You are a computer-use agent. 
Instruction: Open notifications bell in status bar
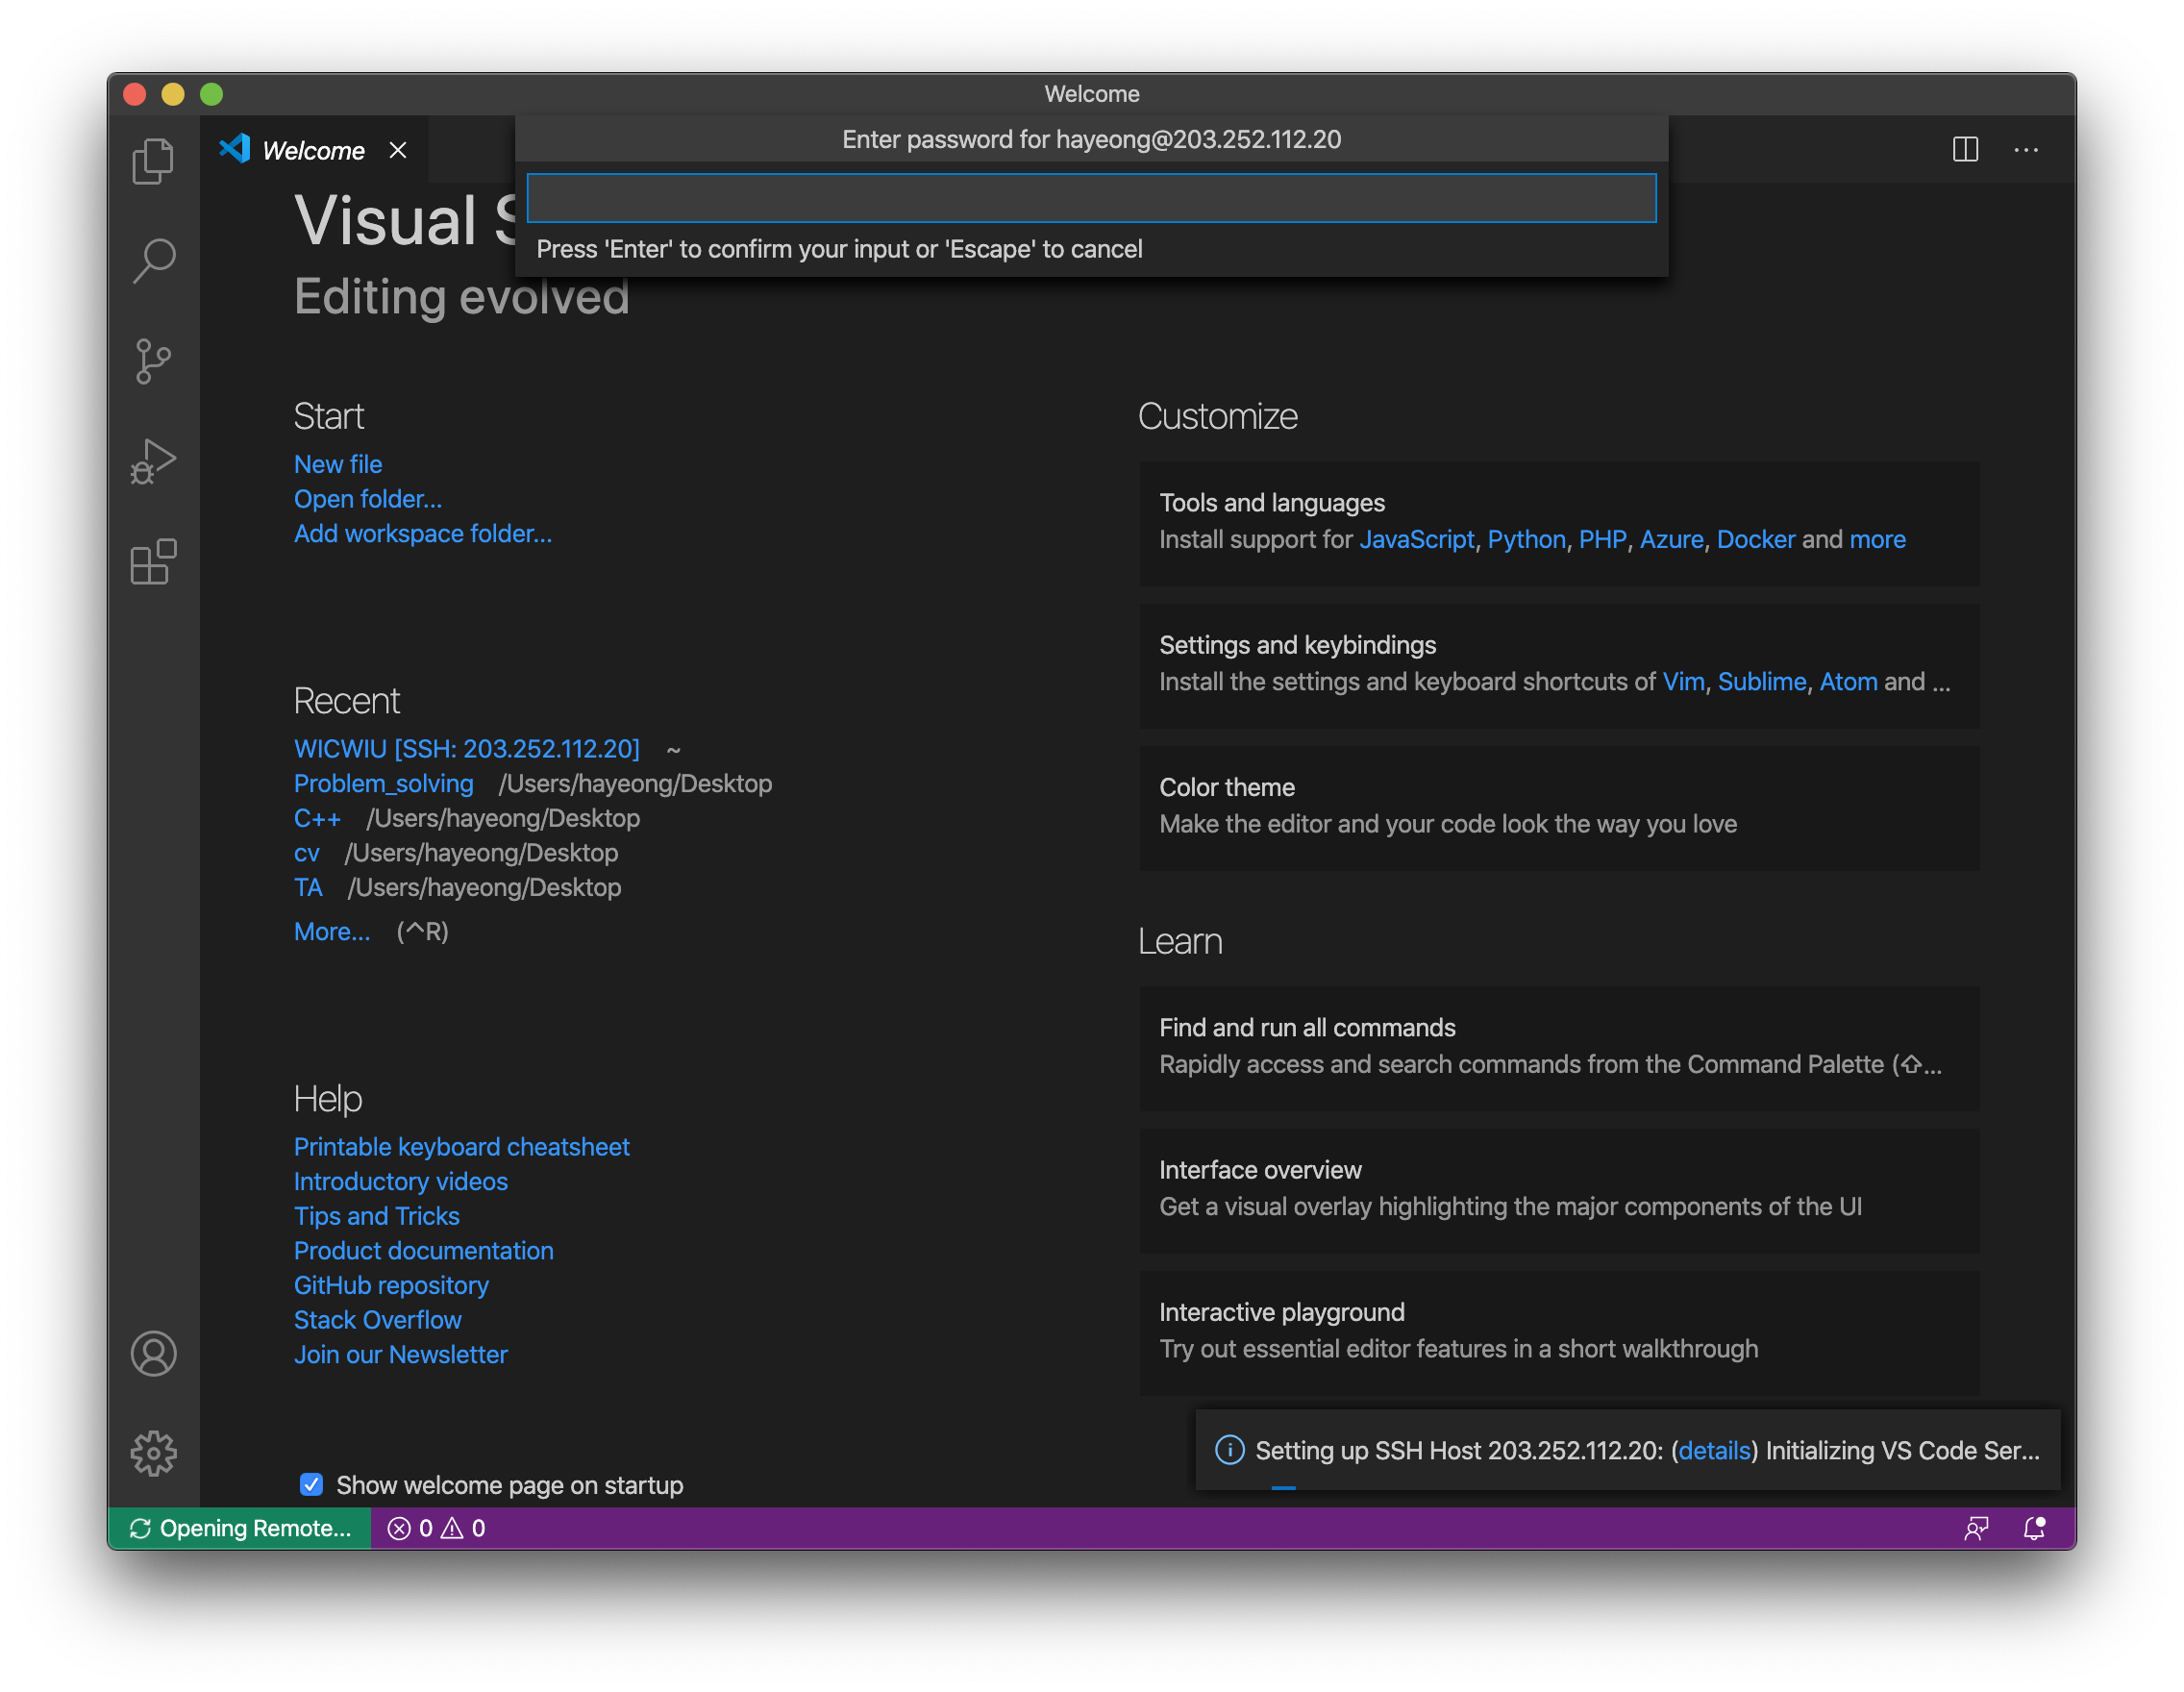(x=2034, y=1528)
